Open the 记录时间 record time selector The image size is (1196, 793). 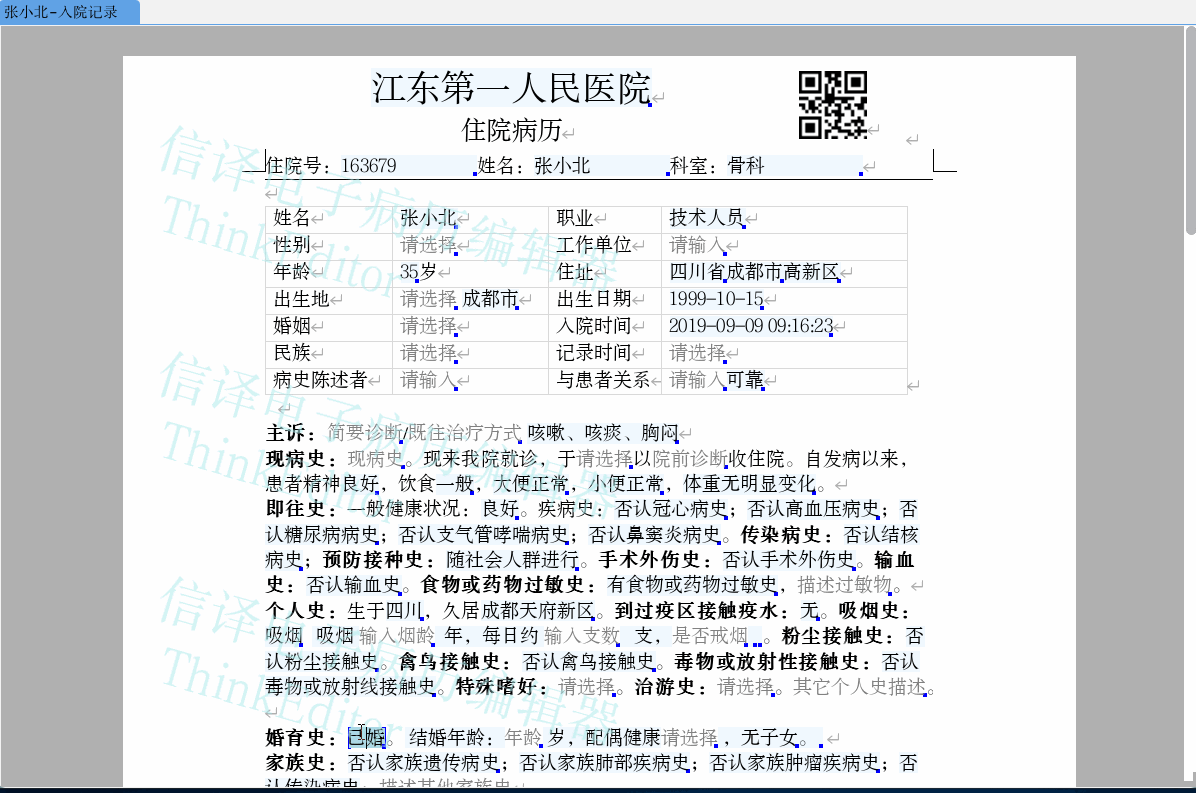point(698,353)
